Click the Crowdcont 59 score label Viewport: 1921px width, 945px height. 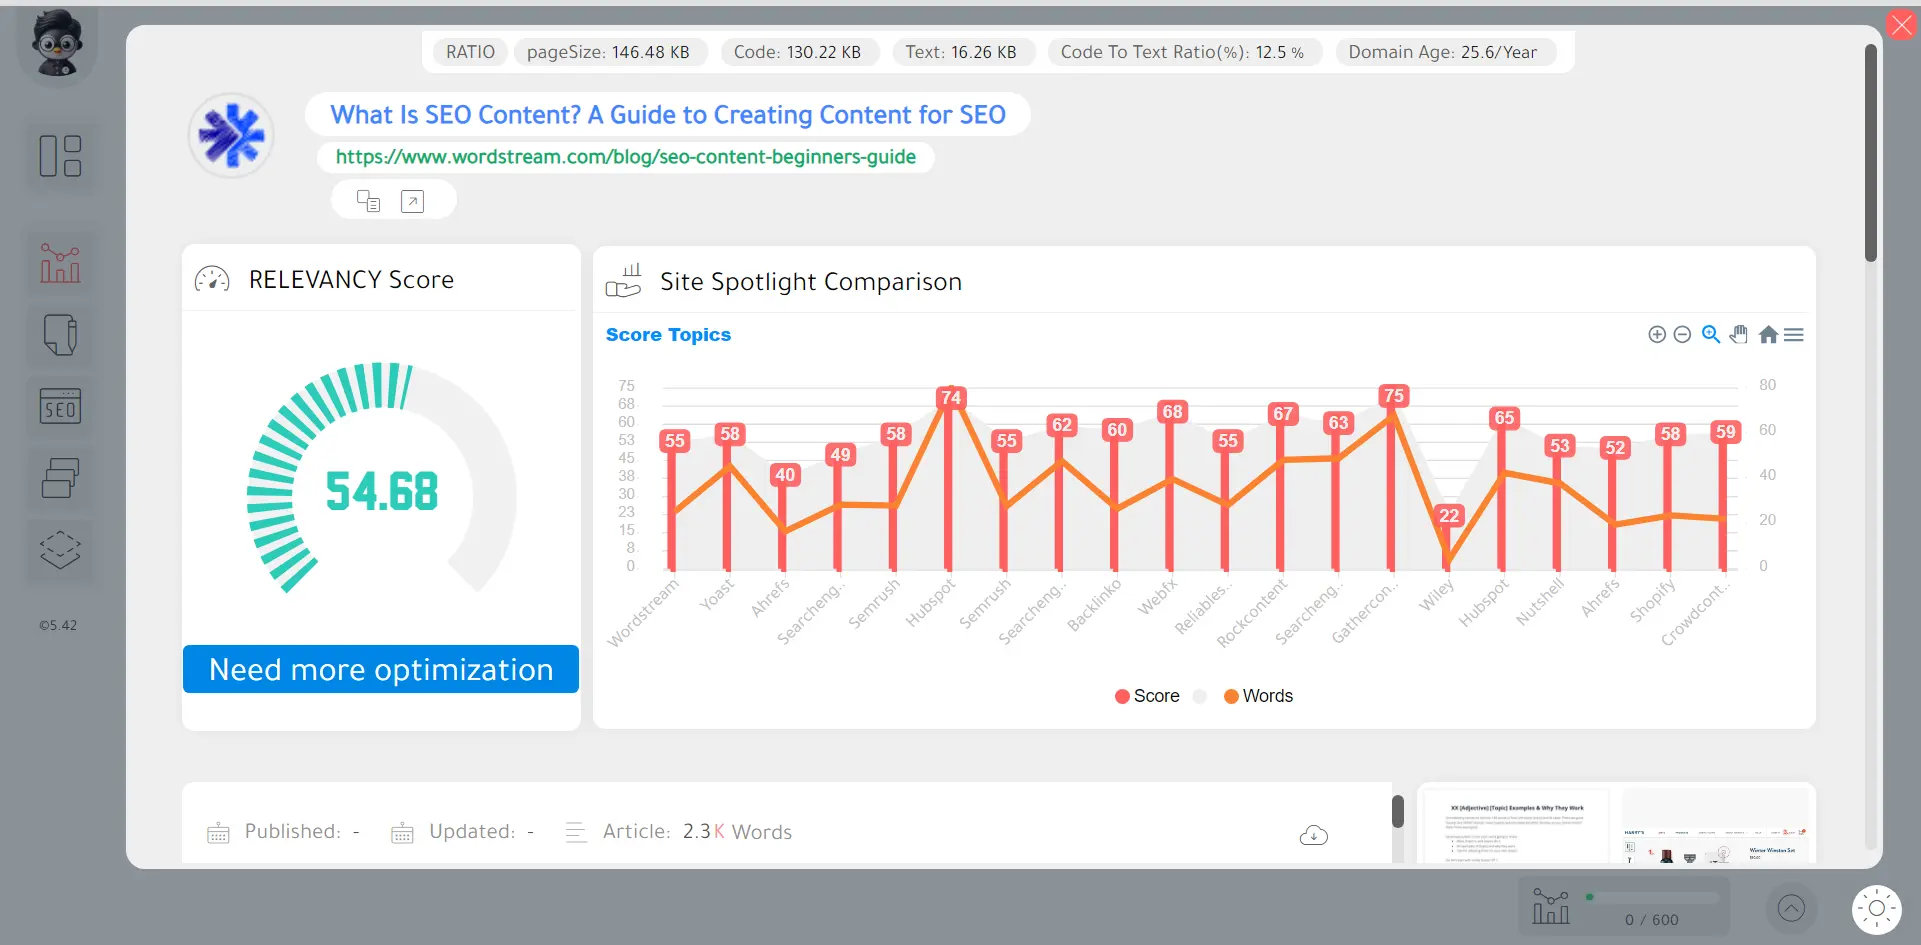click(x=1725, y=431)
